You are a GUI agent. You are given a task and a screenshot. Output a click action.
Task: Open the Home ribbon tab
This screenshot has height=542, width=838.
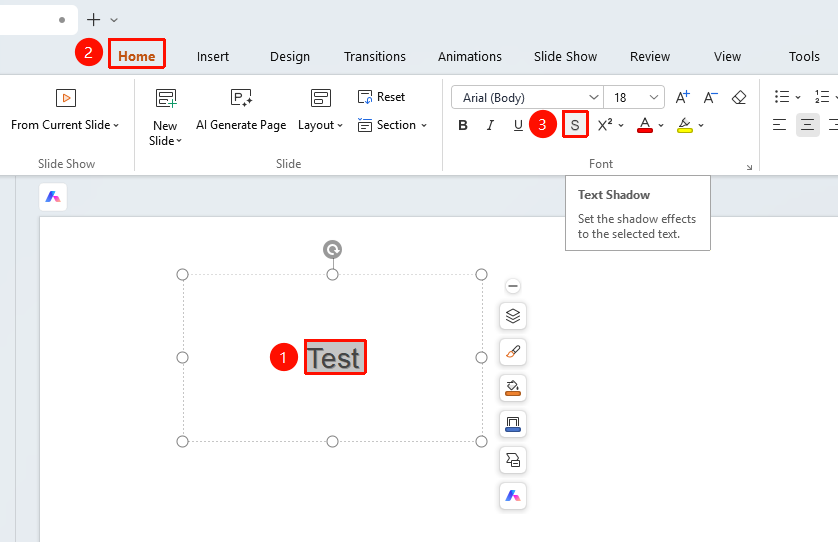click(137, 56)
